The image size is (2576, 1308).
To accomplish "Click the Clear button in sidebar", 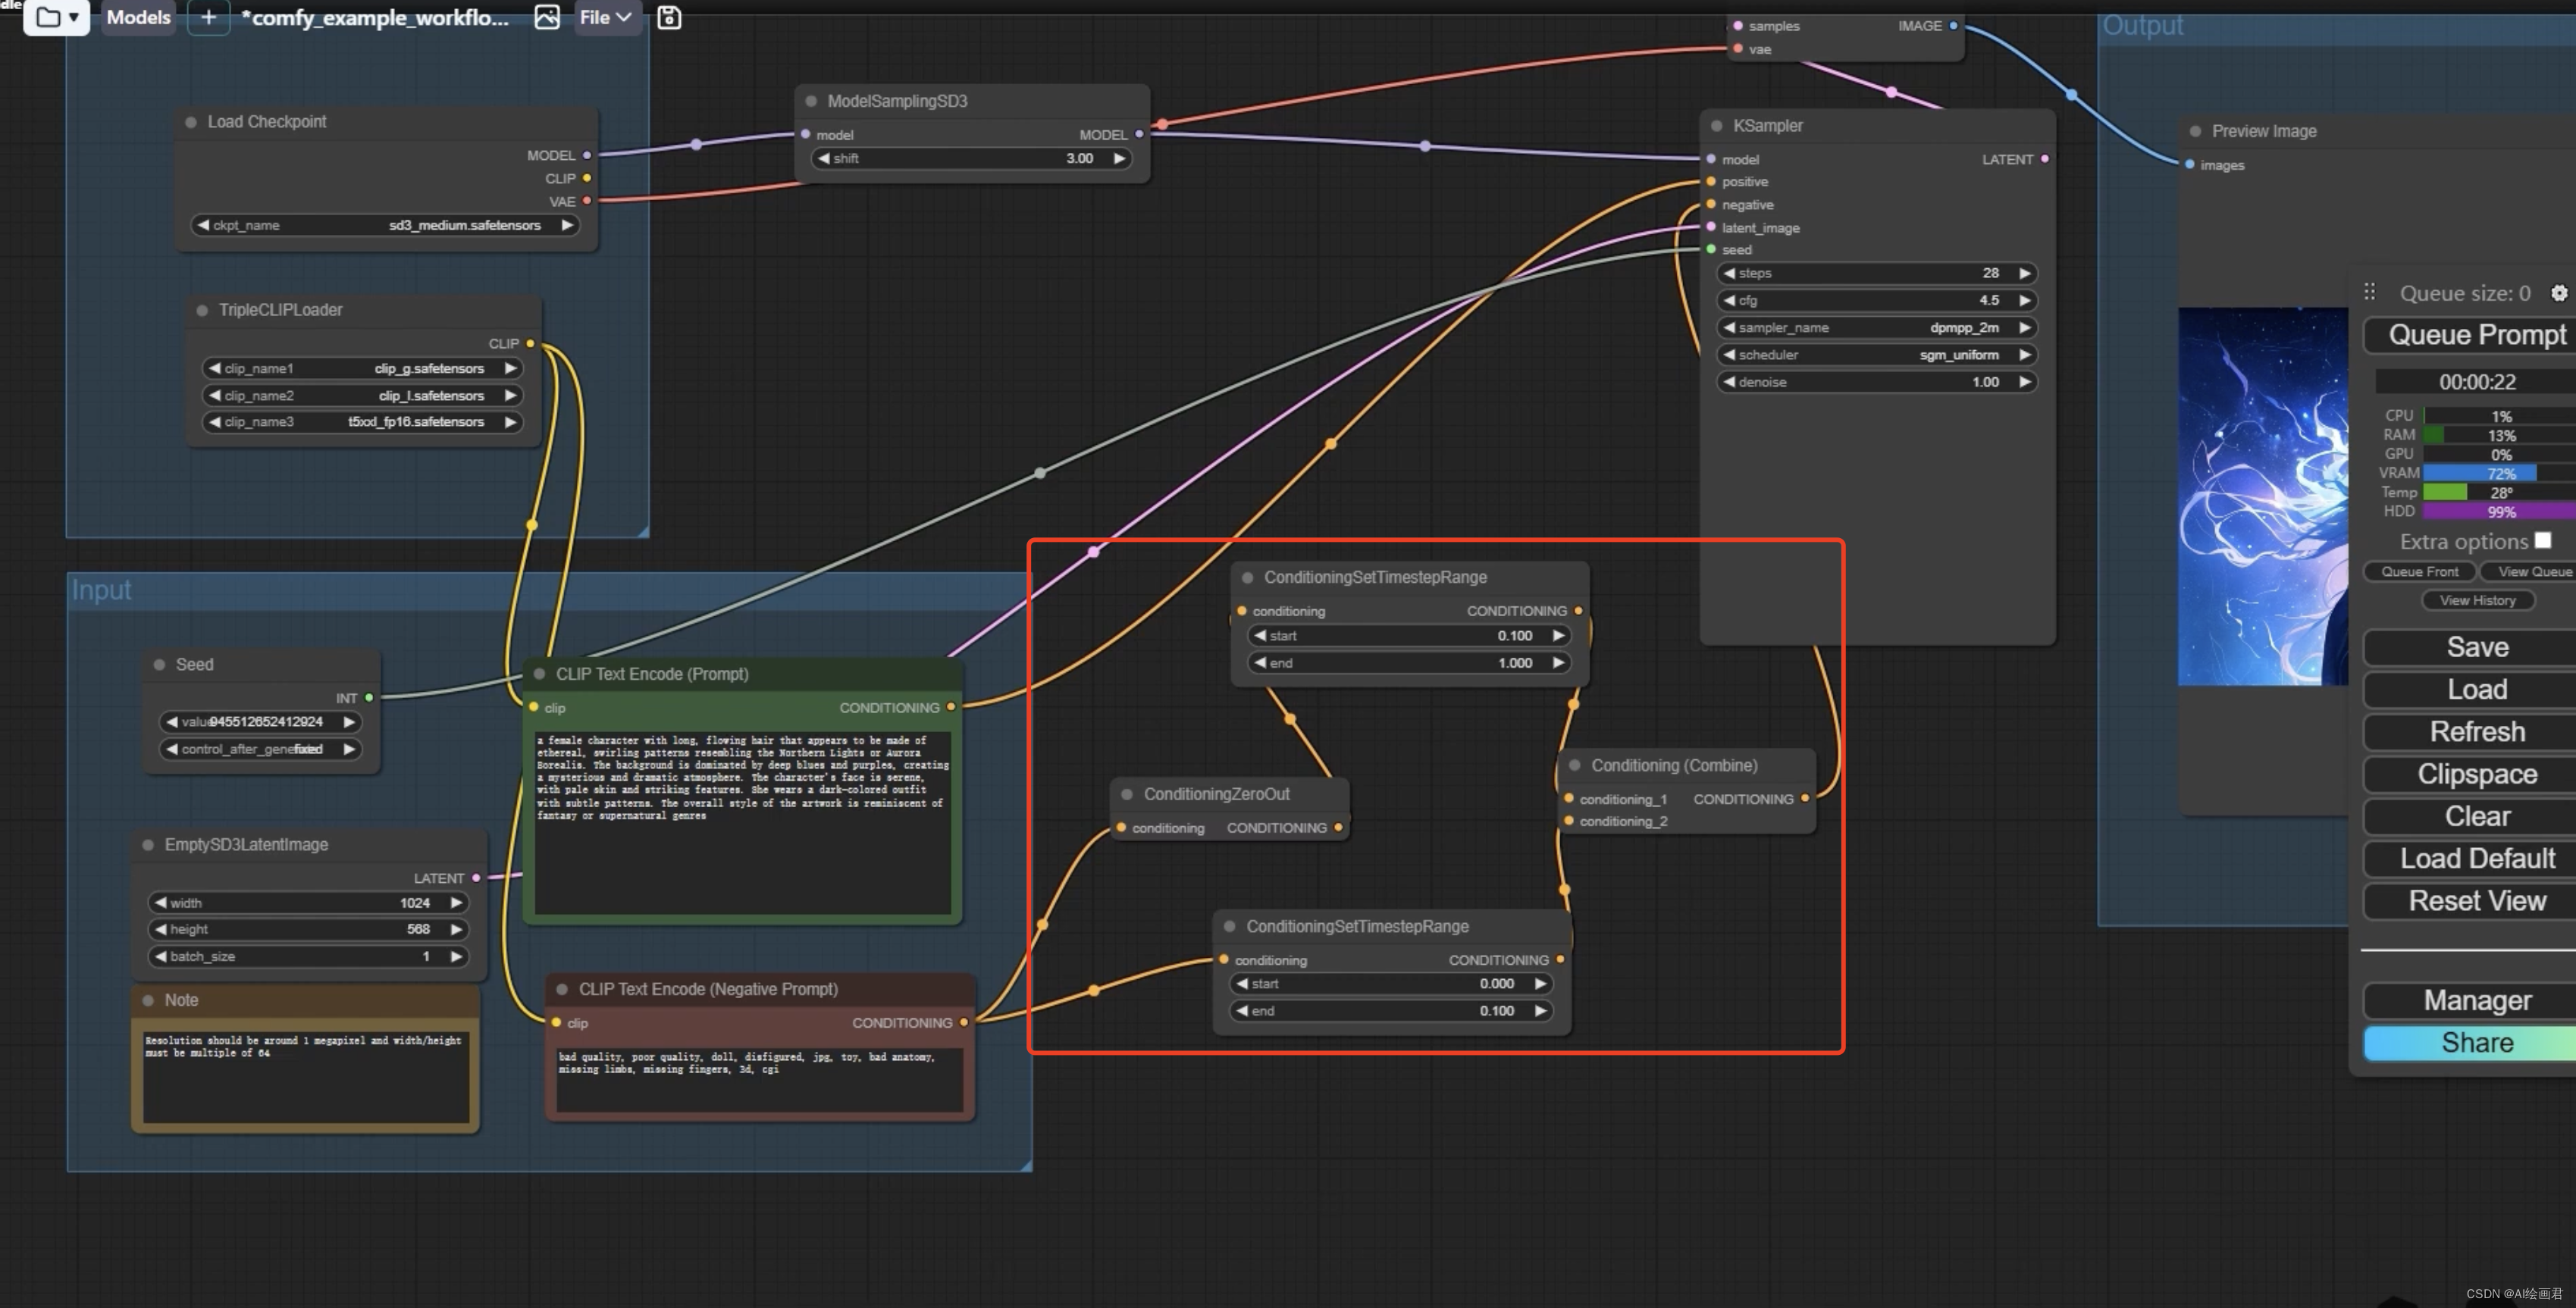I will pyautogui.click(x=2476, y=816).
